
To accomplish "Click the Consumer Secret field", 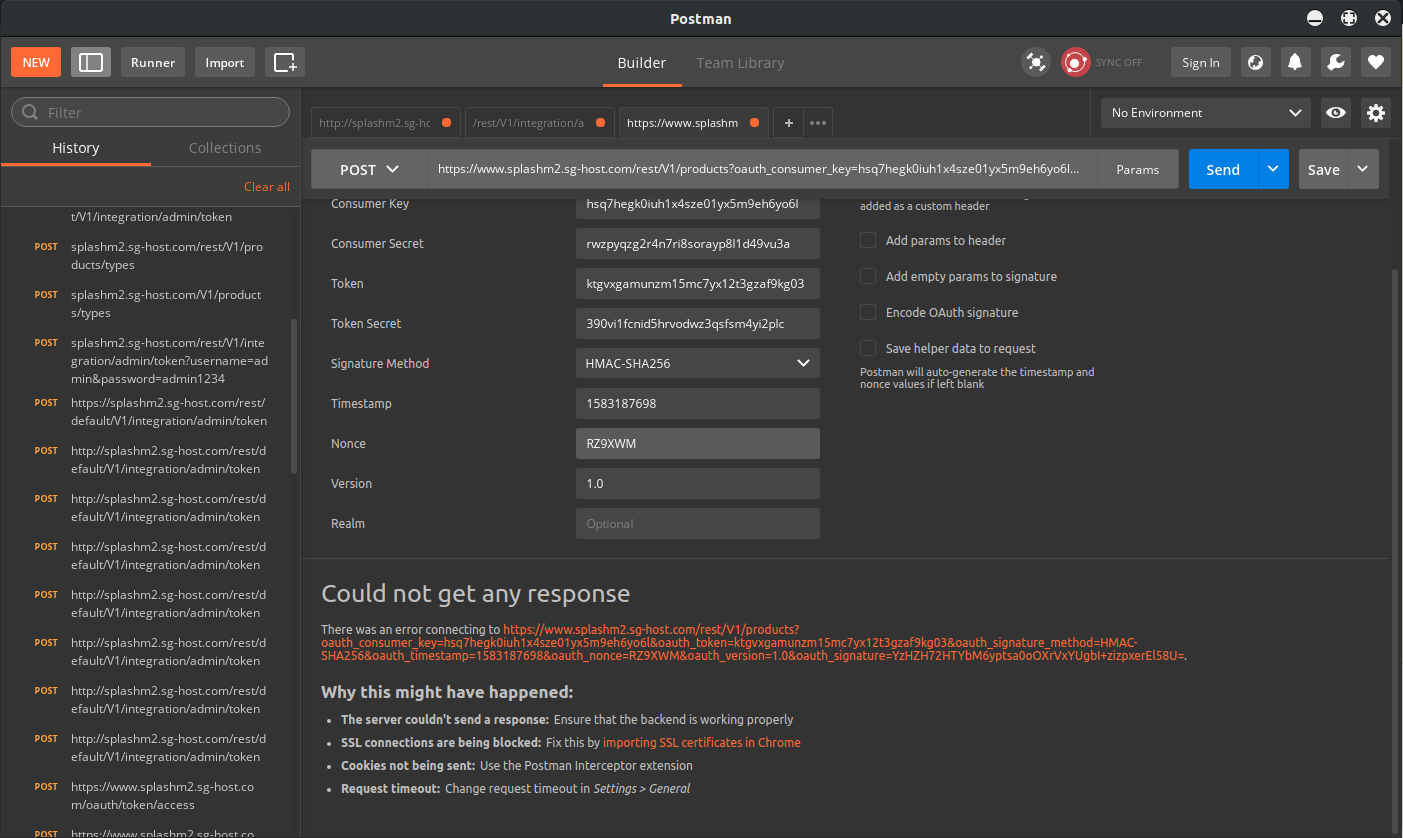I will tap(698, 243).
